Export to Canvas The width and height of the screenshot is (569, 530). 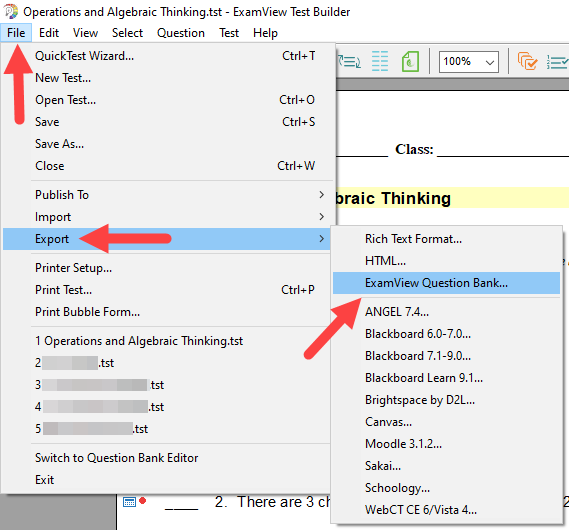pyautogui.click(x=446, y=422)
